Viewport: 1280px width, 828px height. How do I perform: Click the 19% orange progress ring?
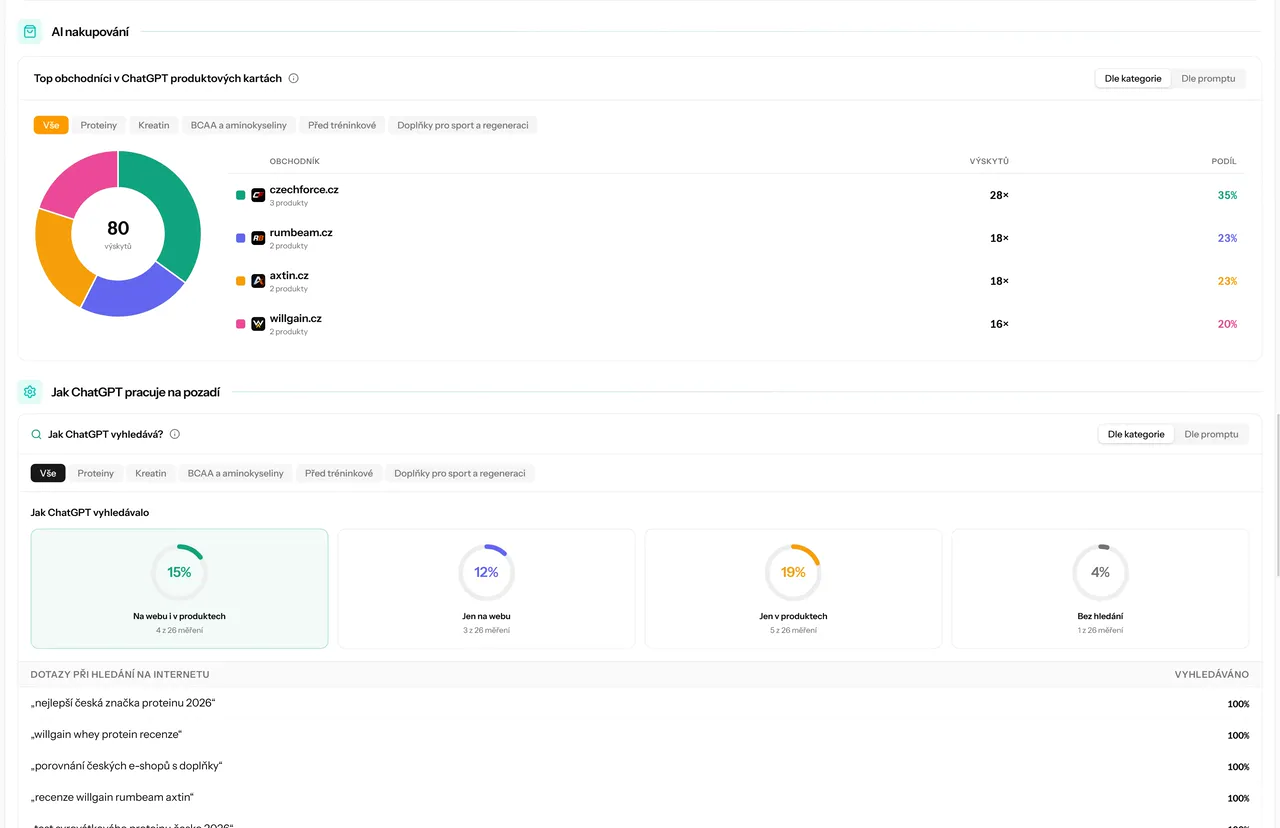click(793, 572)
